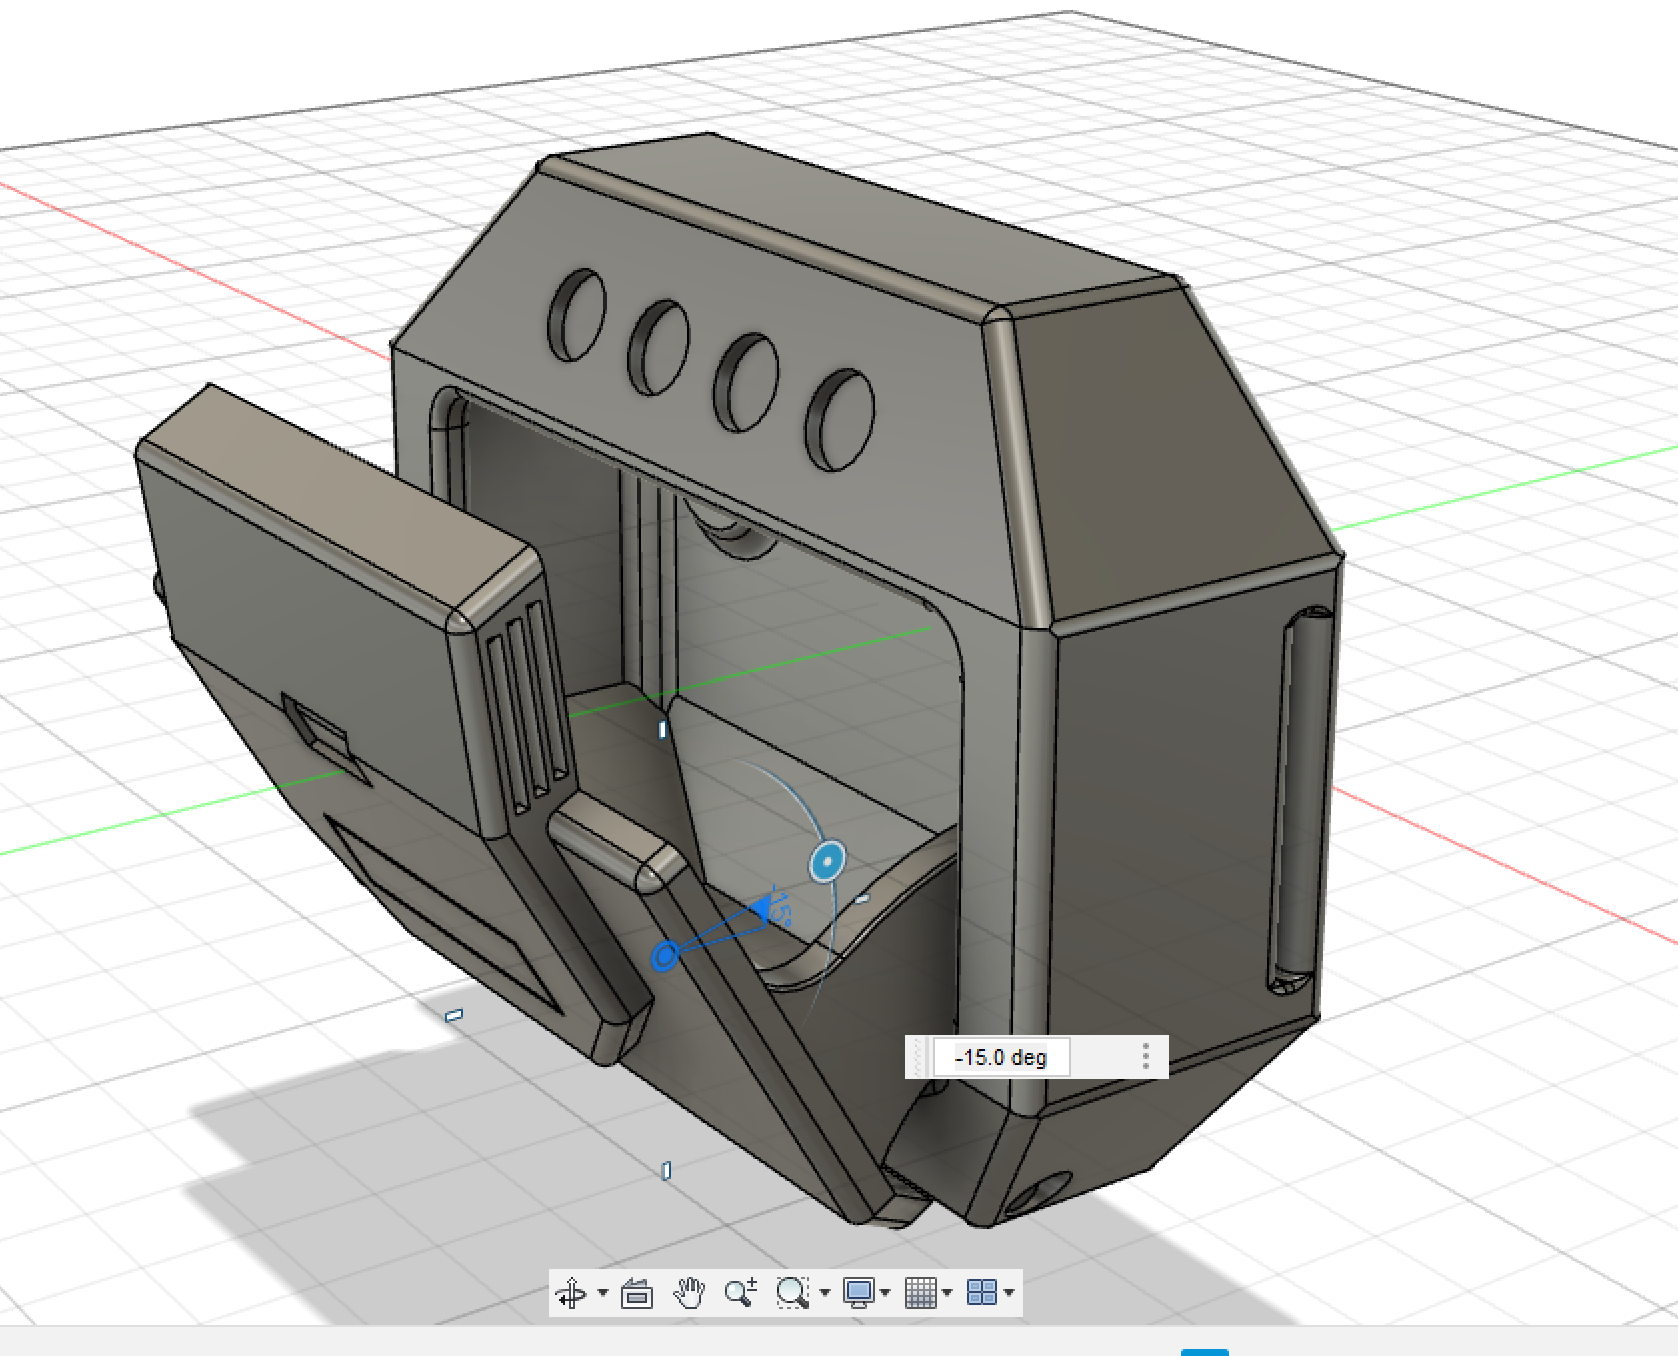Open the Zoom Window options dropdown
1678x1356 pixels.
[x=825, y=1293]
